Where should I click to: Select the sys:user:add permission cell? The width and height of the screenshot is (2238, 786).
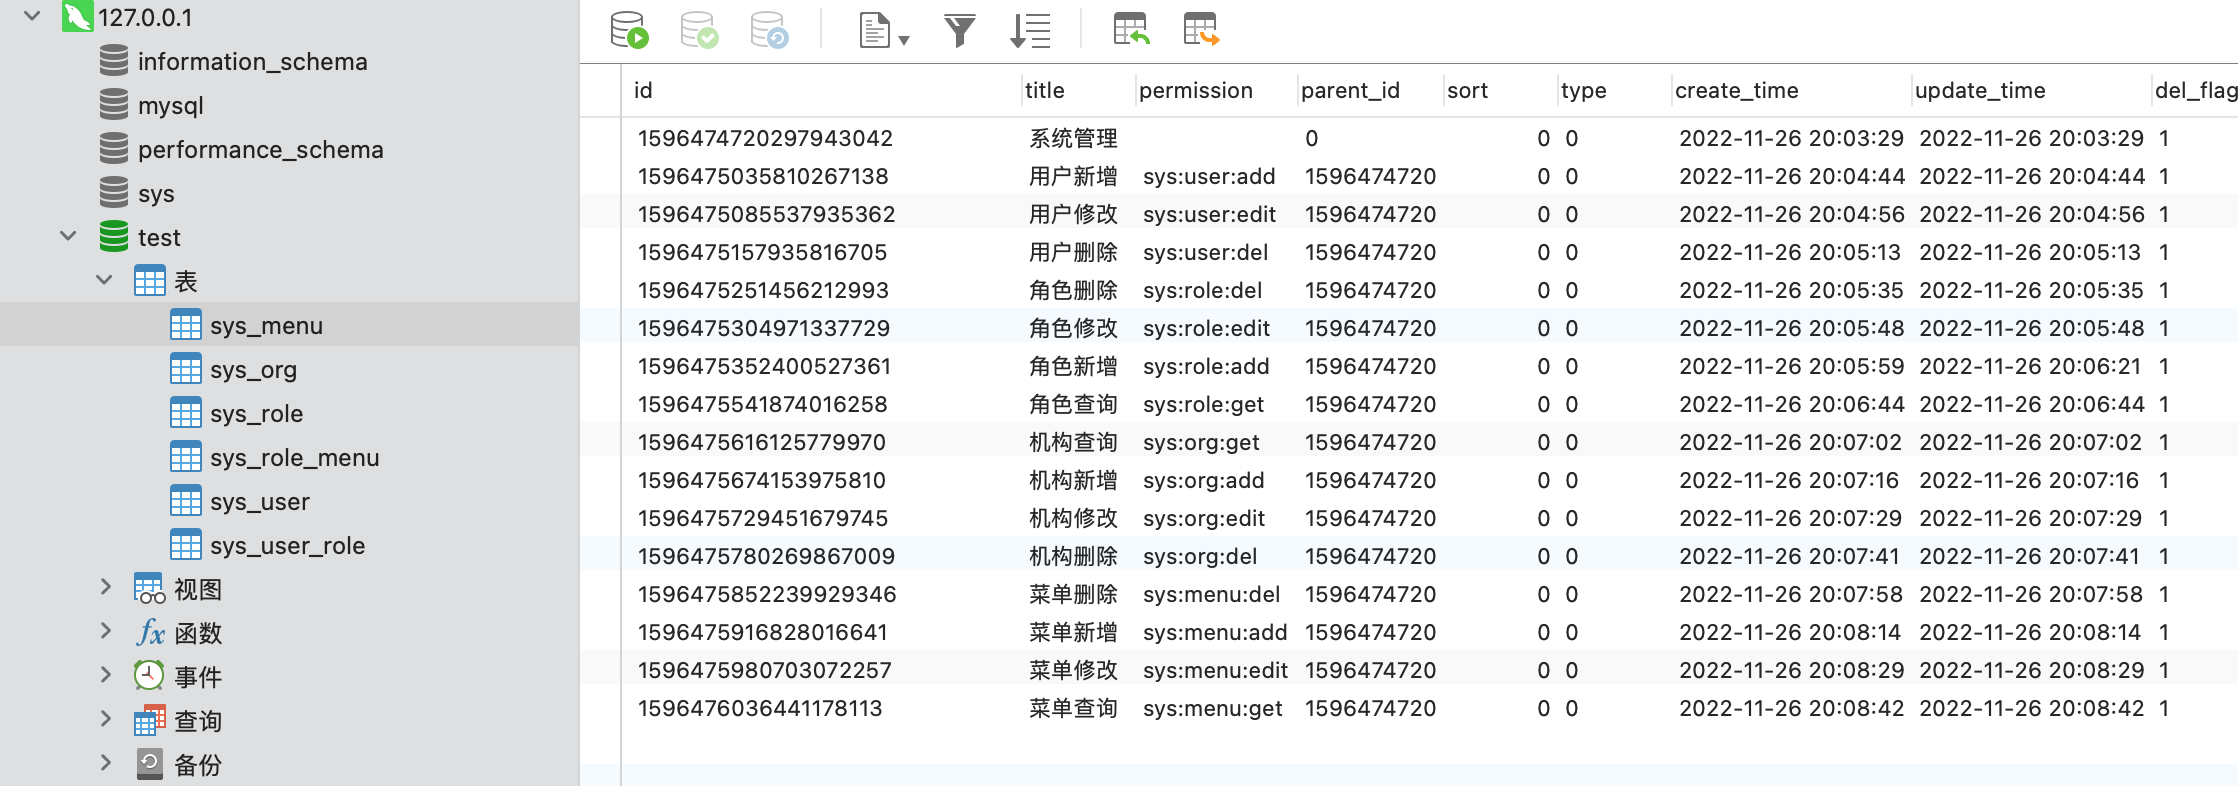[x=1209, y=176]
